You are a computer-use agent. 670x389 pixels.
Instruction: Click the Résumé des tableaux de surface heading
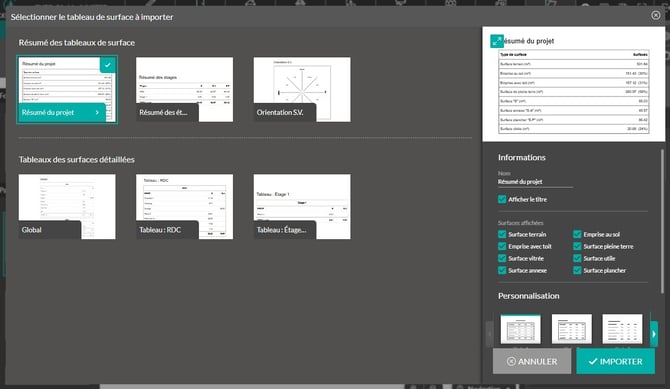(77, 43)
